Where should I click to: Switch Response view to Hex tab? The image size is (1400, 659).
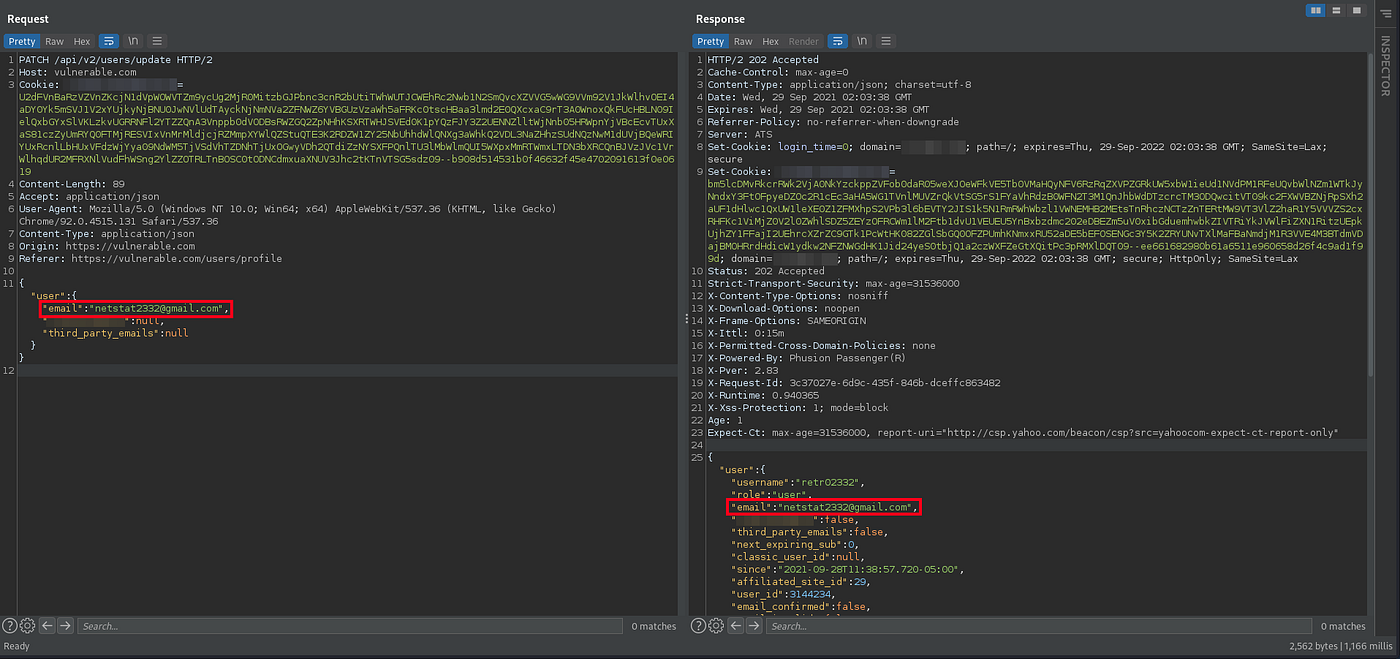tap(771, 41)
